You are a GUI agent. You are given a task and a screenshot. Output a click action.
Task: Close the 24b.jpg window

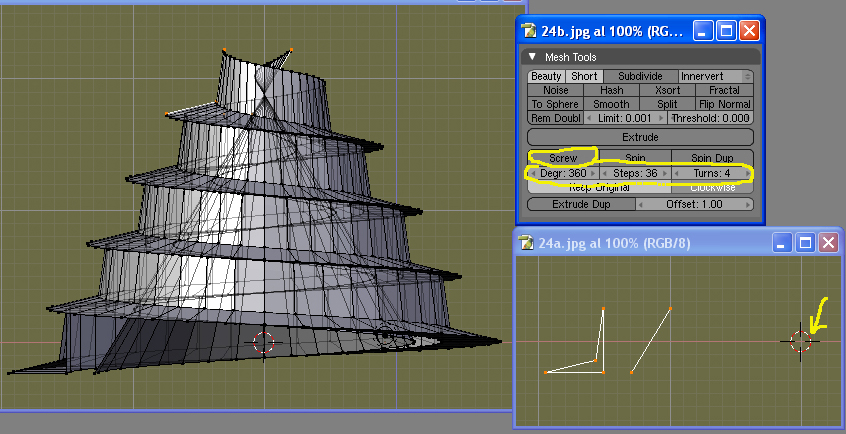(749, 31)
